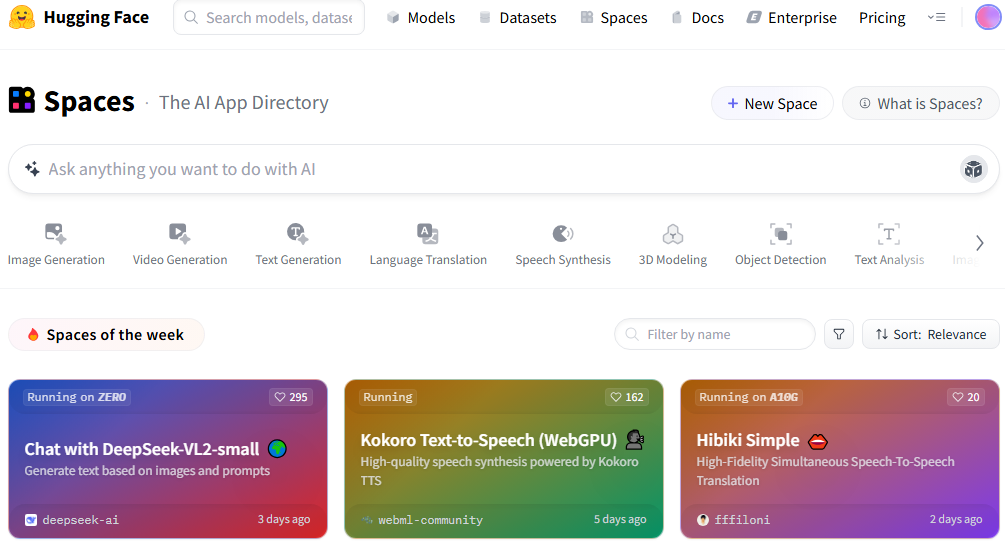Open the fffiloni author link
This screenshot has width=1005, height=545.
tap(742, 520)
